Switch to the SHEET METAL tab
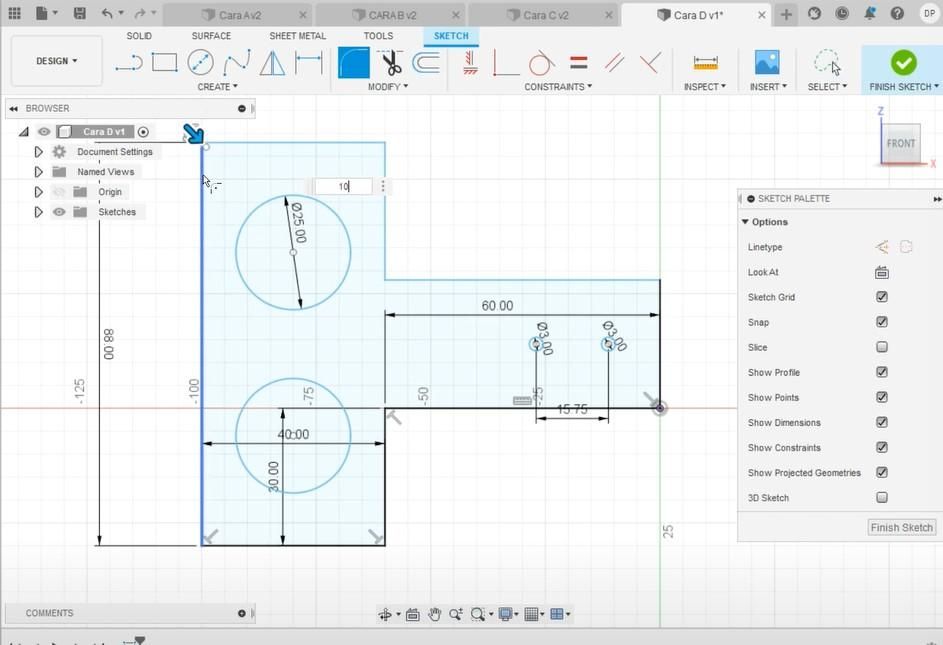The height and width of the screenshot is (645, 943). click(298, 35)
